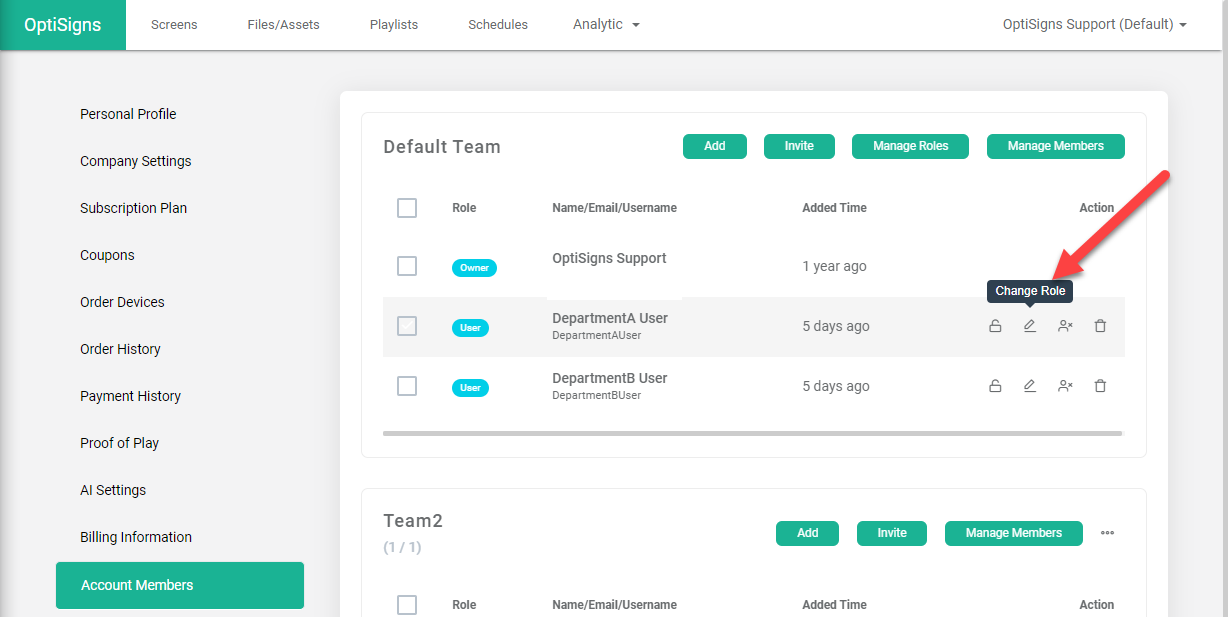This screenshot has height=617, width=1228.
Task: Open Team2 more options ellipsis
Action: pos(1107,533)
